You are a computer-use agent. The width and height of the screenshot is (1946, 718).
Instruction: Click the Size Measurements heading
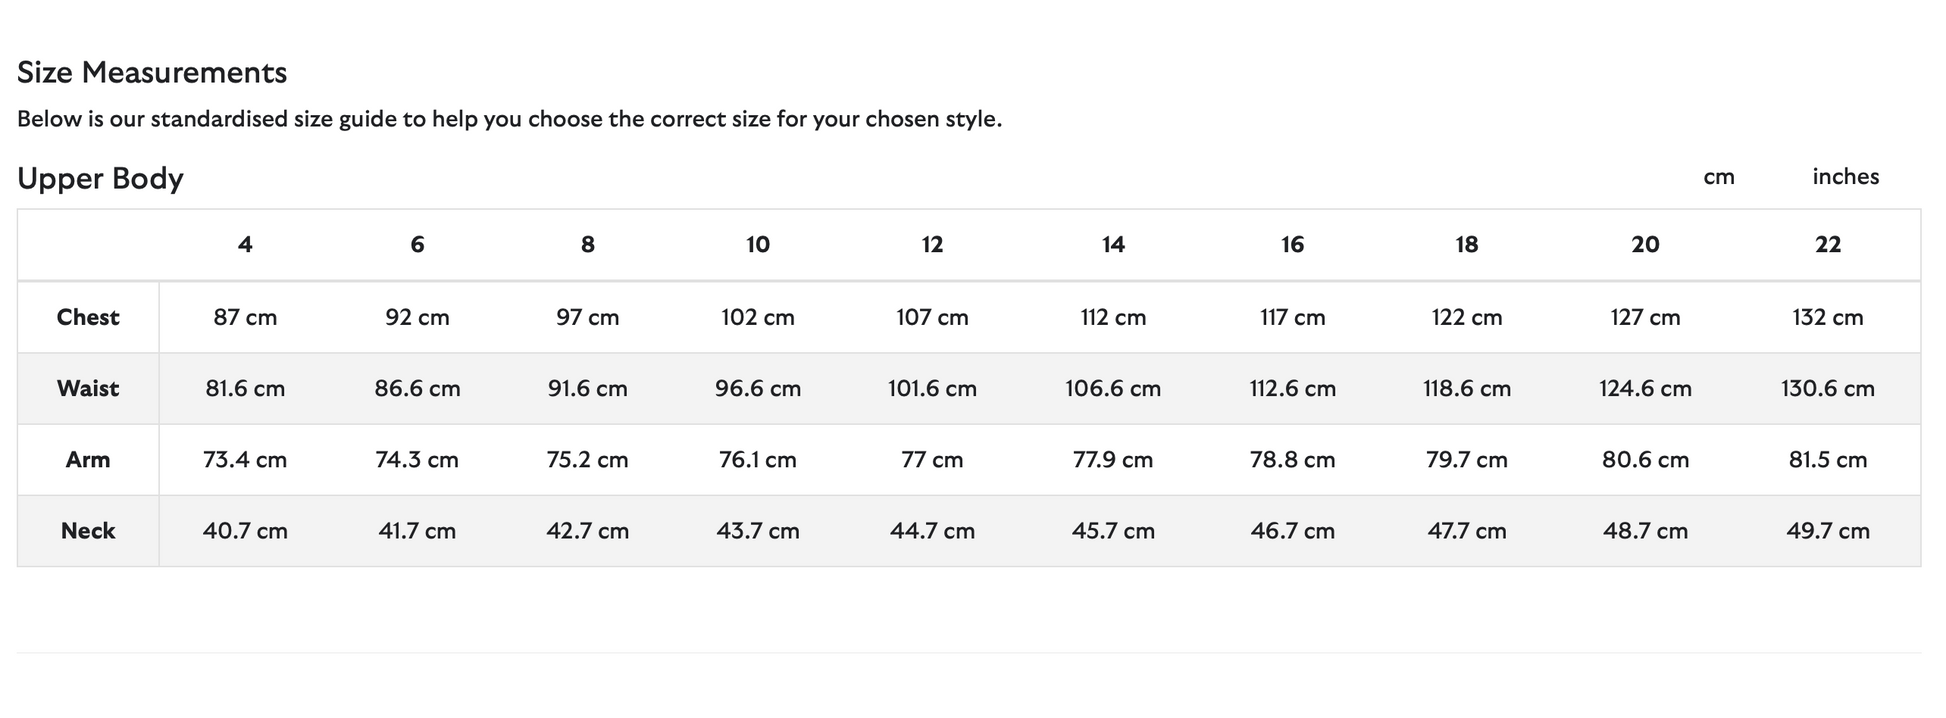coord(152,72)
